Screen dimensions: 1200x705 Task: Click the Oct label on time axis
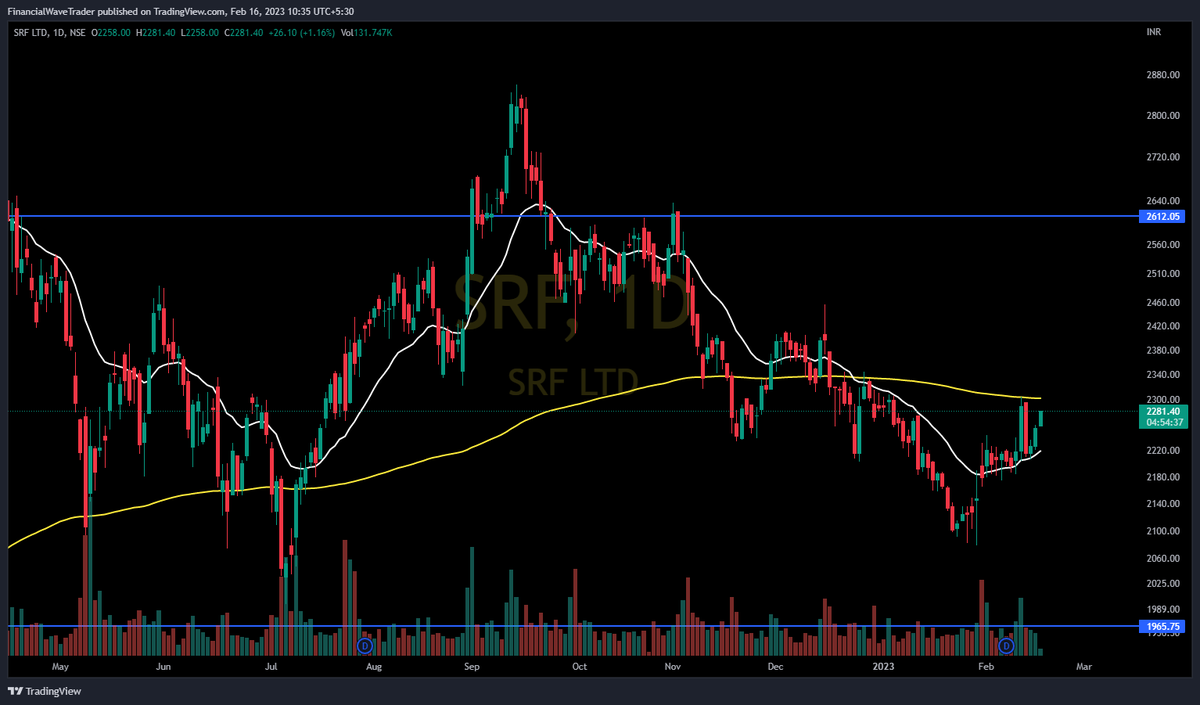[578, 665]
